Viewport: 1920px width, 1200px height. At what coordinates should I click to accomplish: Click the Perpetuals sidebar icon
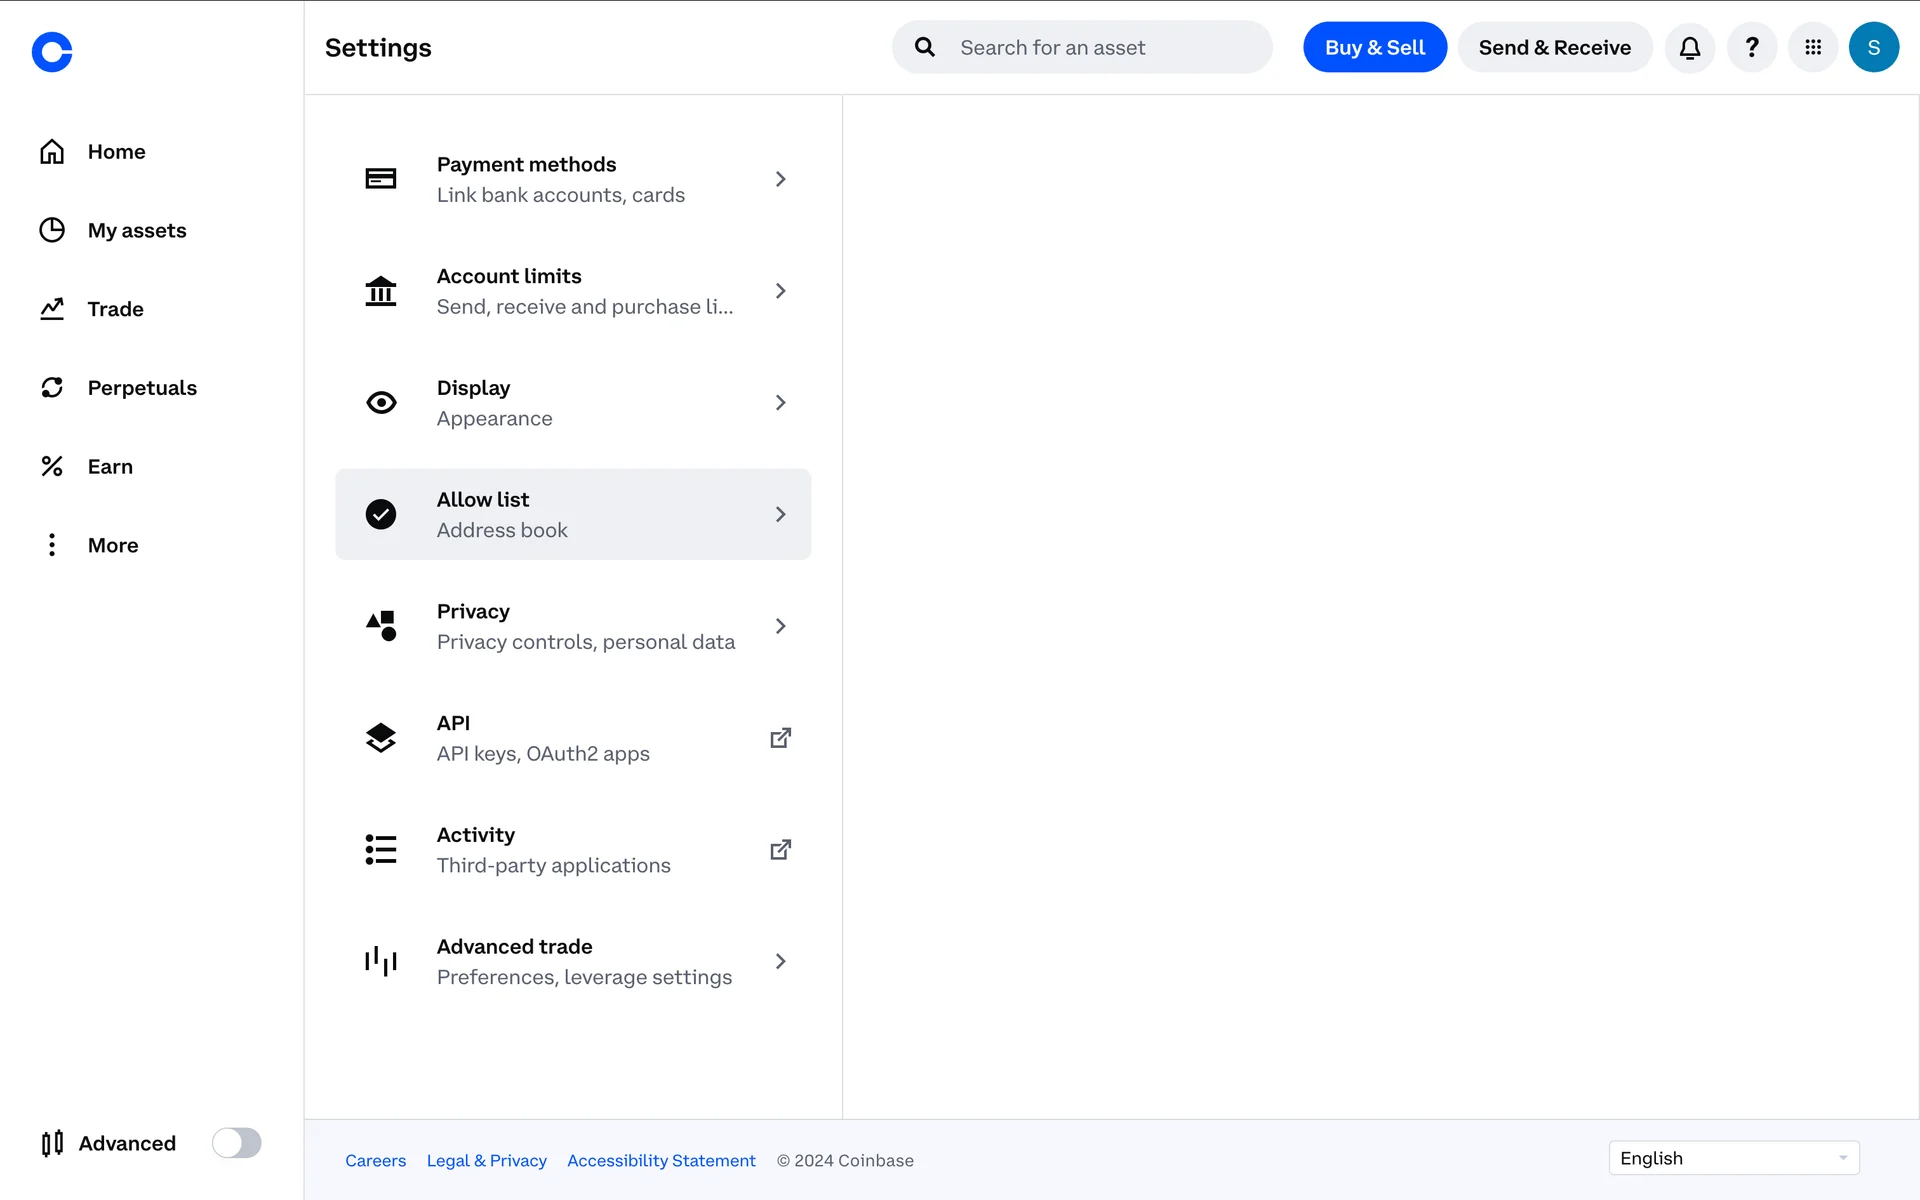point(52,388)
